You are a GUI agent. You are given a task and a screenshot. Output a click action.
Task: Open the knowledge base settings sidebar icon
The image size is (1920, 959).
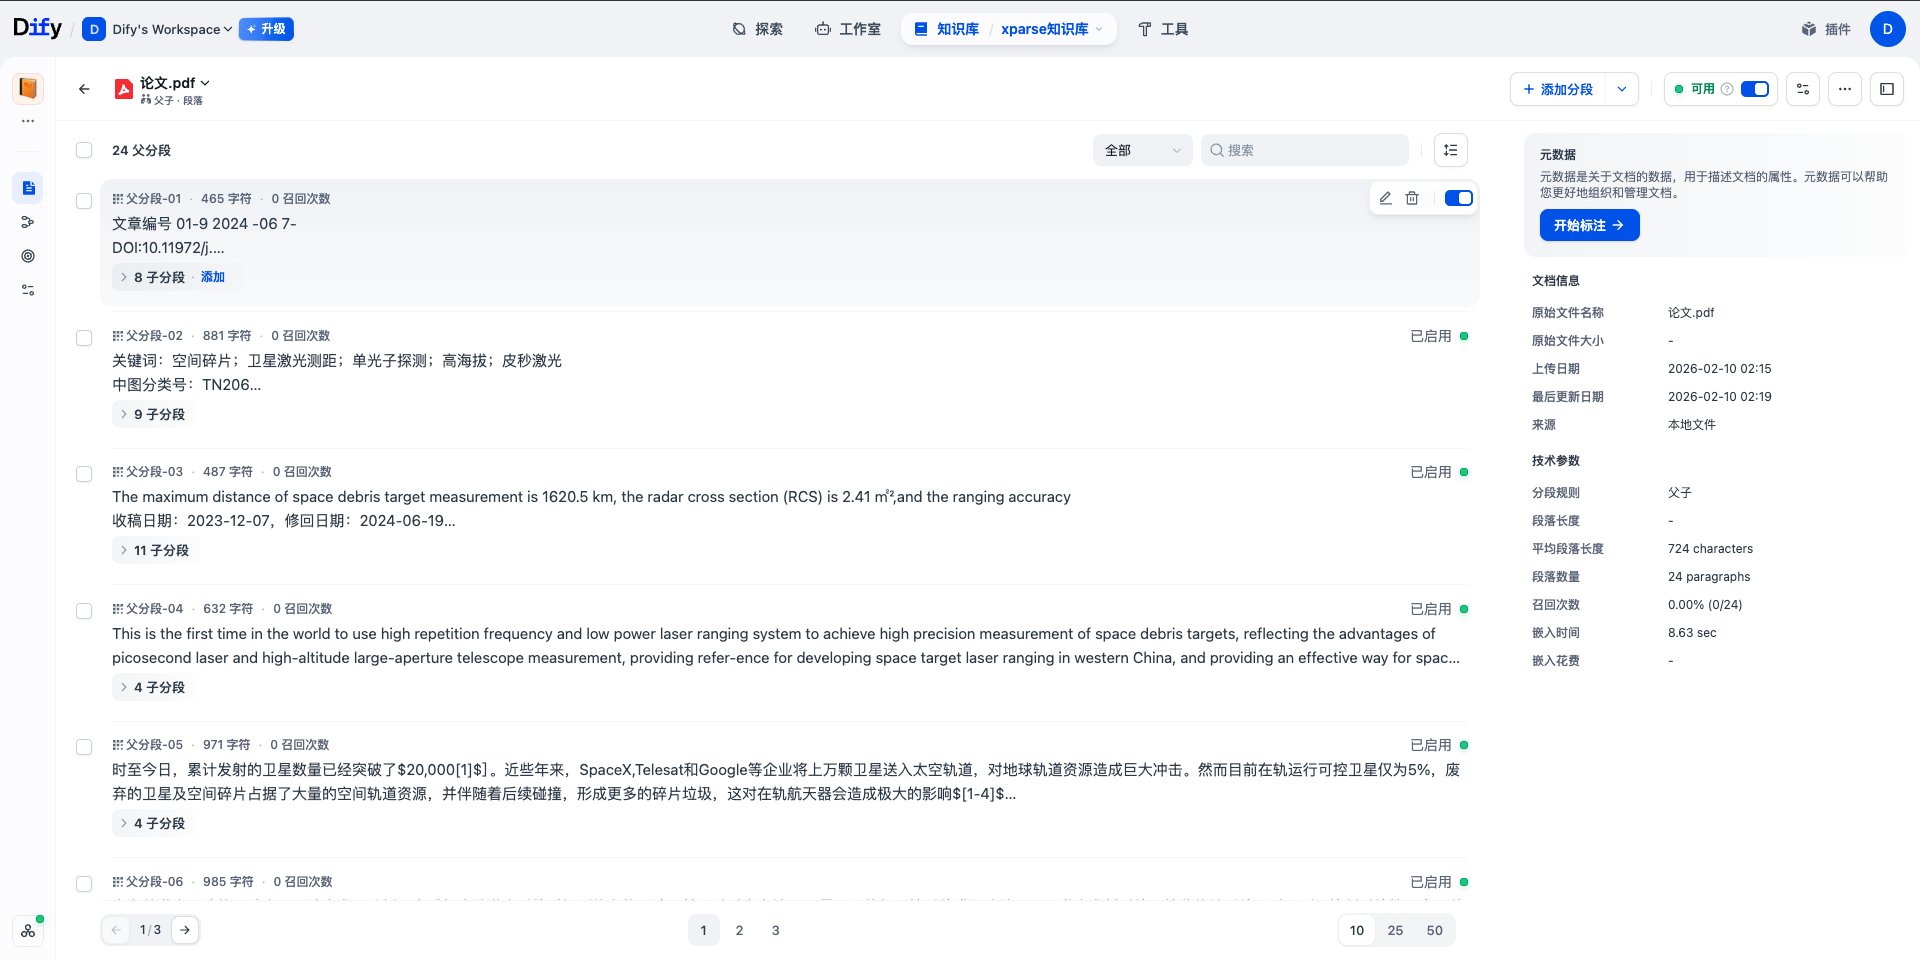coord(28,290)
